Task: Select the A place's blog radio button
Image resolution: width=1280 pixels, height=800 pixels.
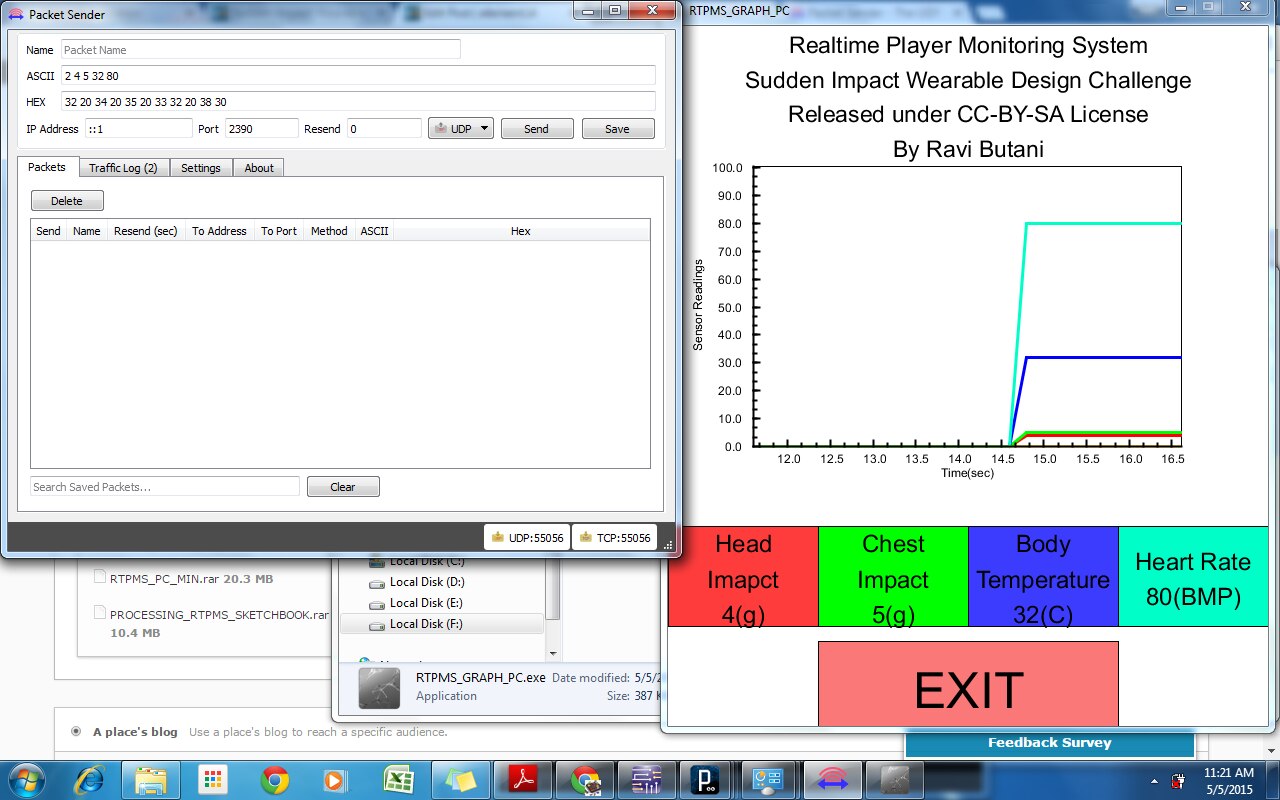Action: point(76,732)
